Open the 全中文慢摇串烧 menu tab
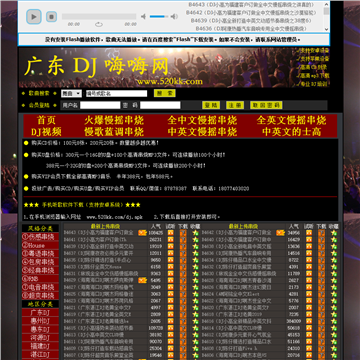The height and width of the screenshot is (360, 360). pyautogui.click(x=202, y=120)
